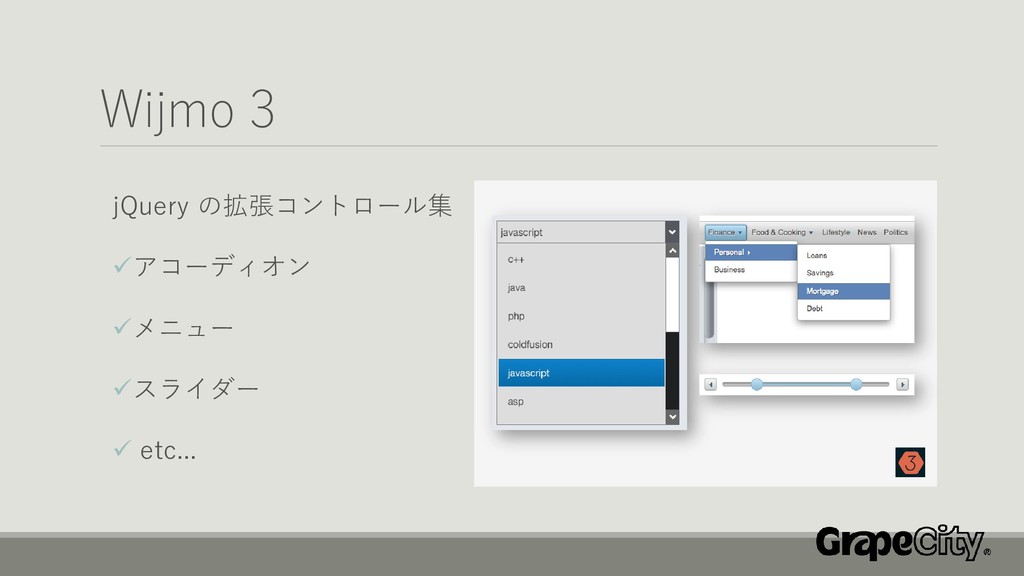This screenshot has height=576, width=1024.
Task: Click the GrapeCity logo
Action: [903, 543]
